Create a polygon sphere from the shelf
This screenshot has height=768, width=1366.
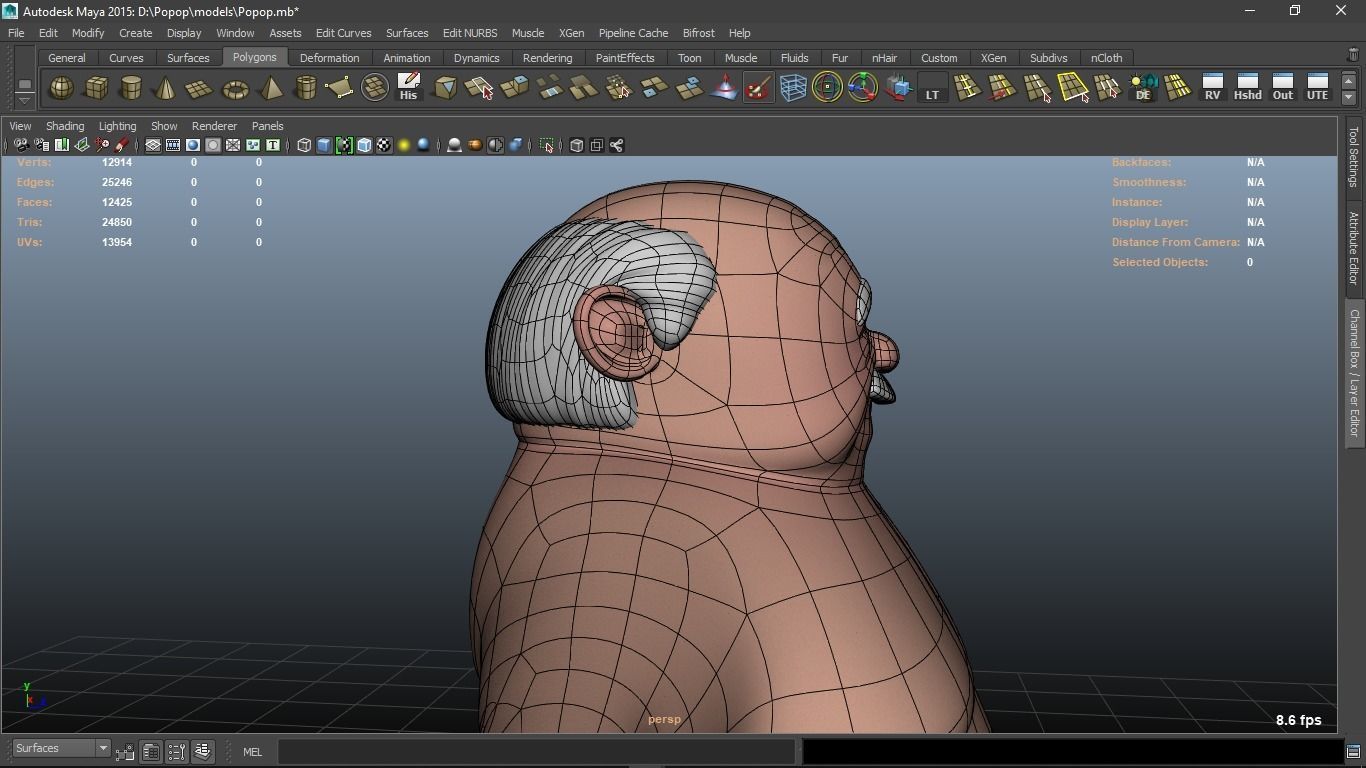[61, 89]
